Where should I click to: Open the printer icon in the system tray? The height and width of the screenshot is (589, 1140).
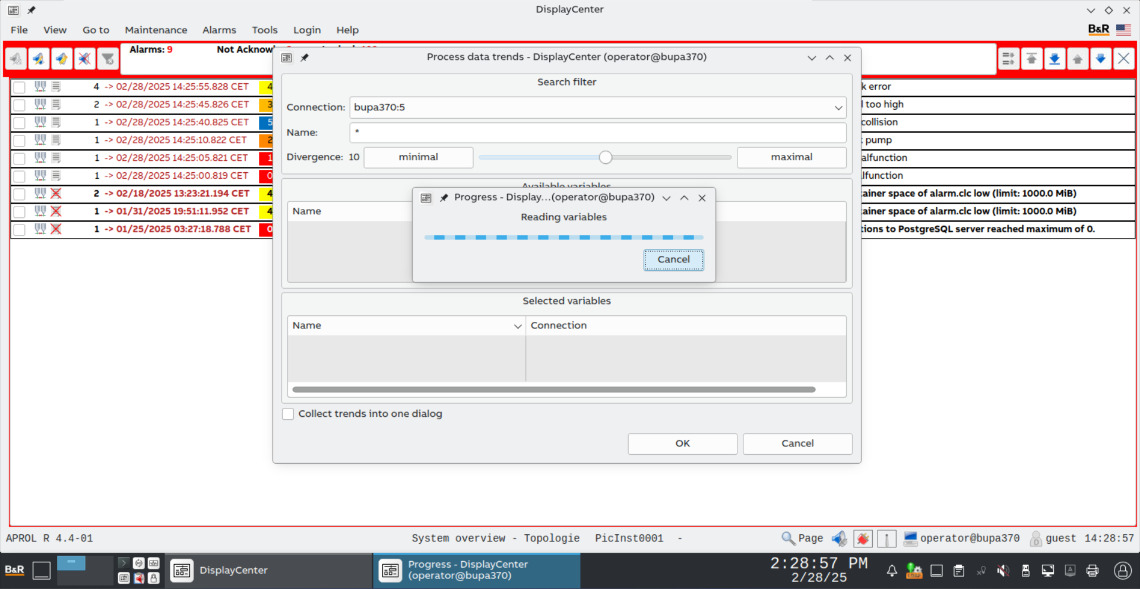point(1092,571)
